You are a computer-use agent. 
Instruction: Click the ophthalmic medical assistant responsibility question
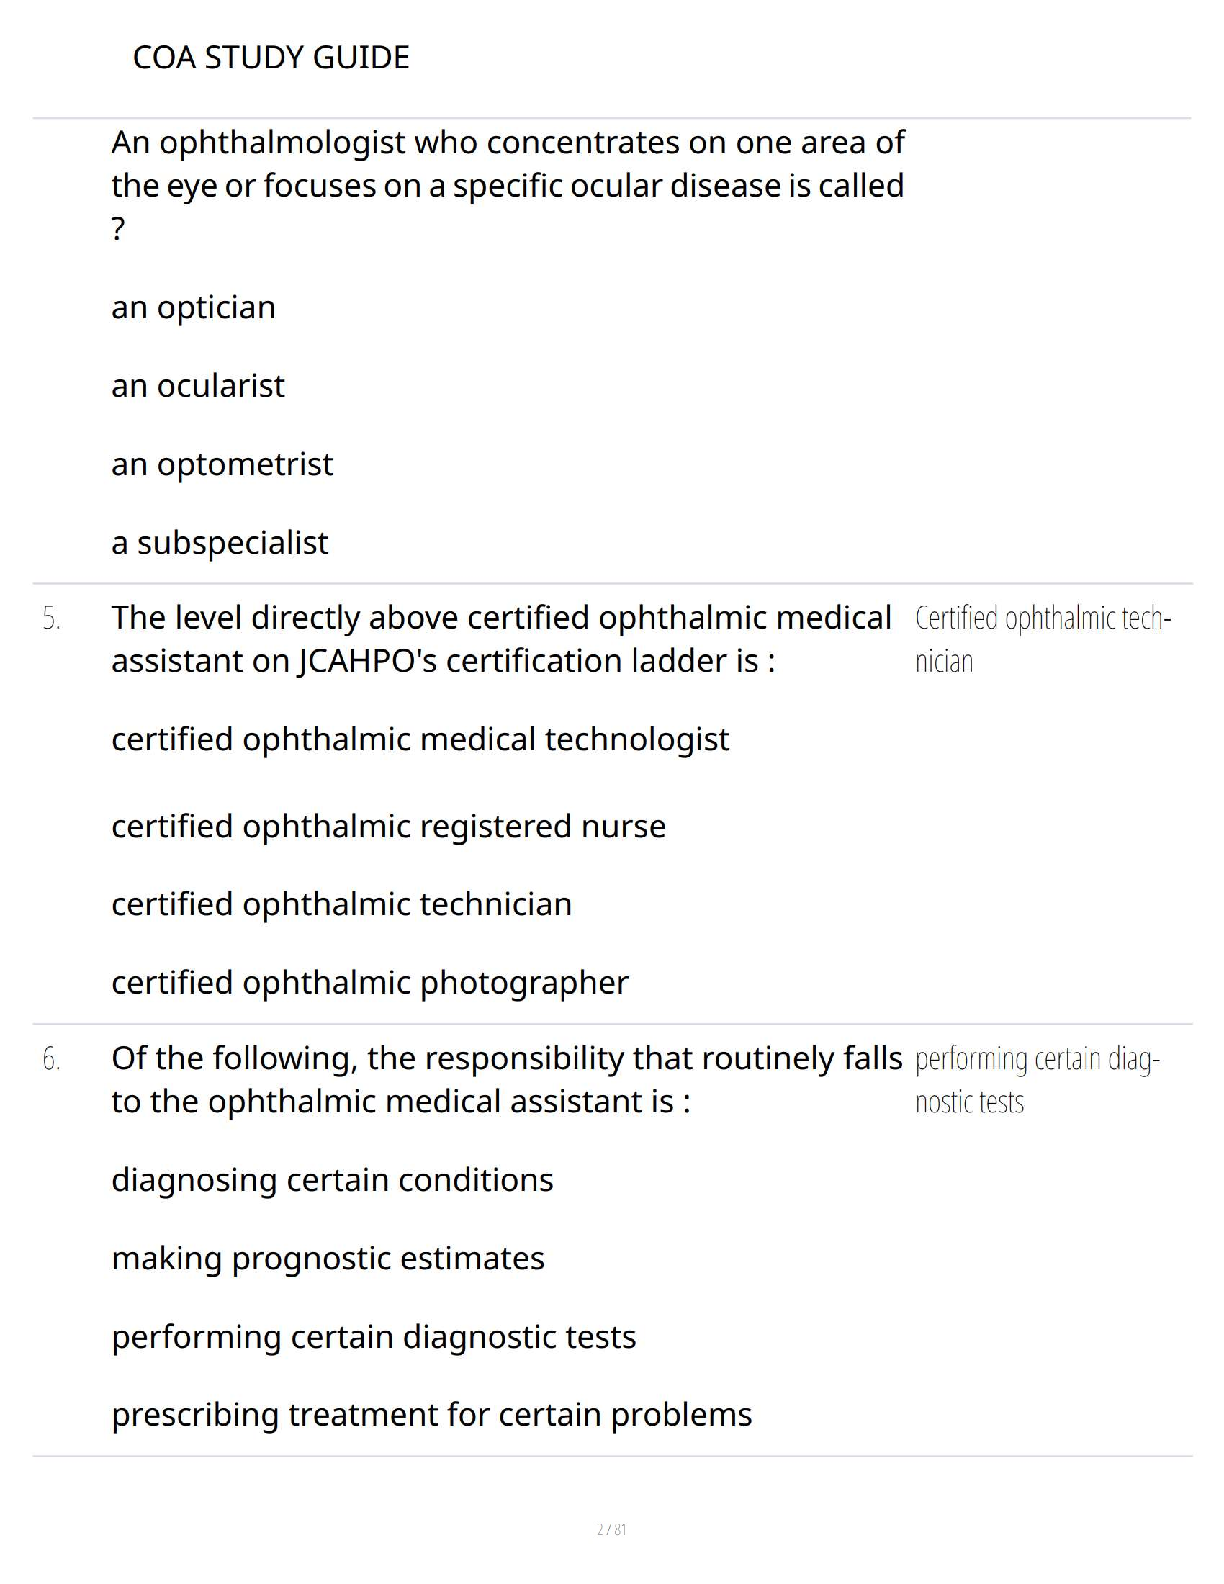(507, 1079)
